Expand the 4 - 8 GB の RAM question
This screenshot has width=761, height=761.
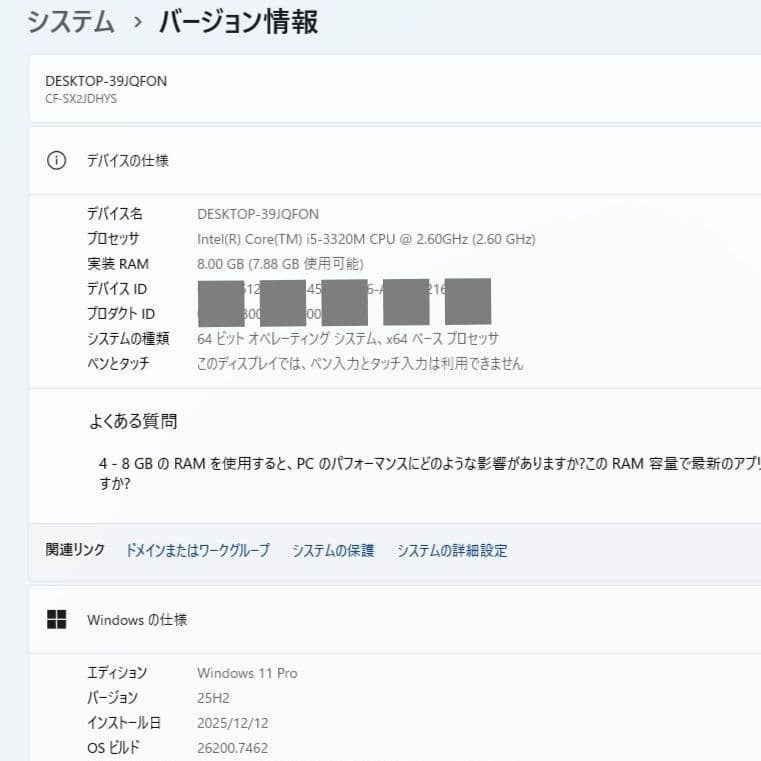coord(430,473)
